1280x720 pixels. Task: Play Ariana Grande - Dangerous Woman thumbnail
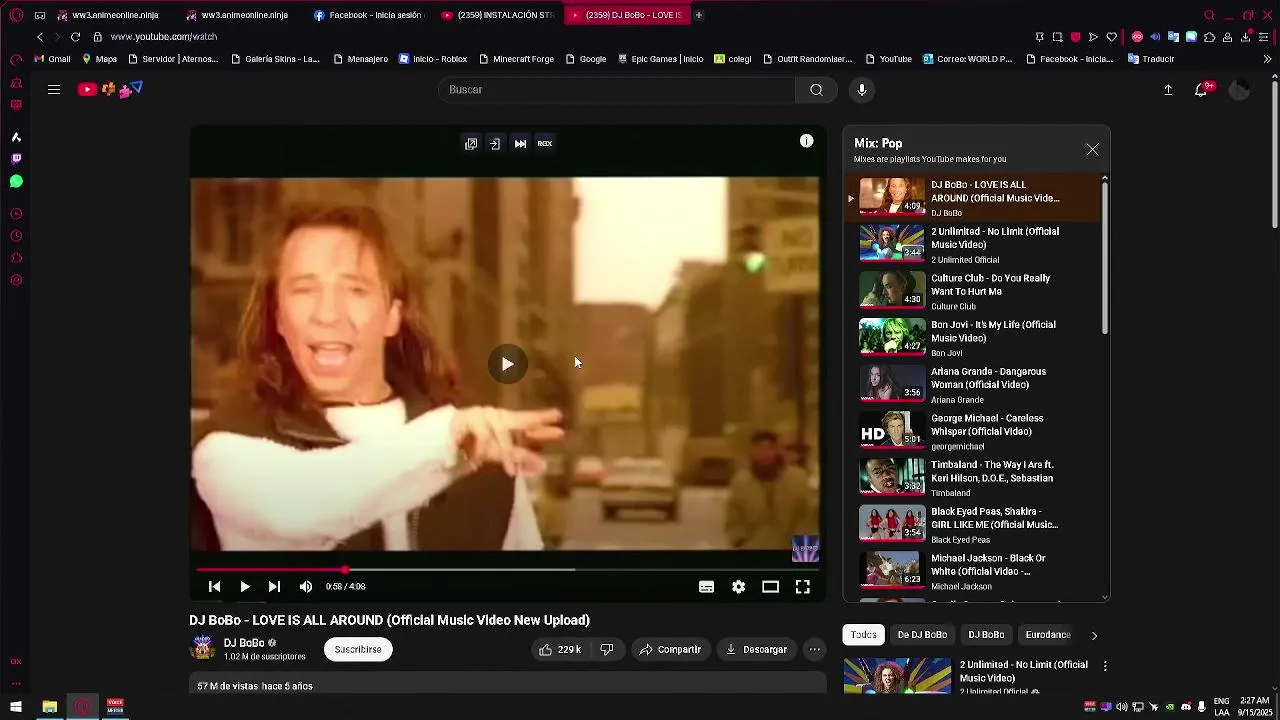click(x=892, y=384)
